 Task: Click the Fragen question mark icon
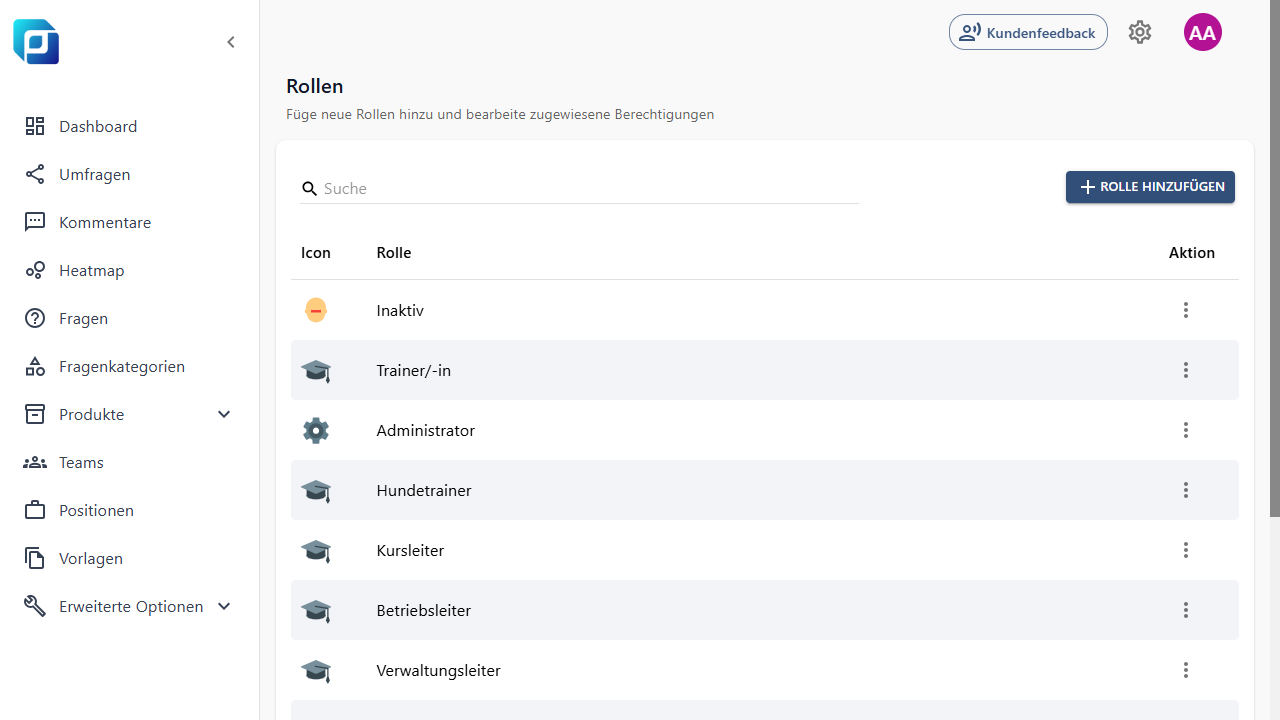(35, 318)
